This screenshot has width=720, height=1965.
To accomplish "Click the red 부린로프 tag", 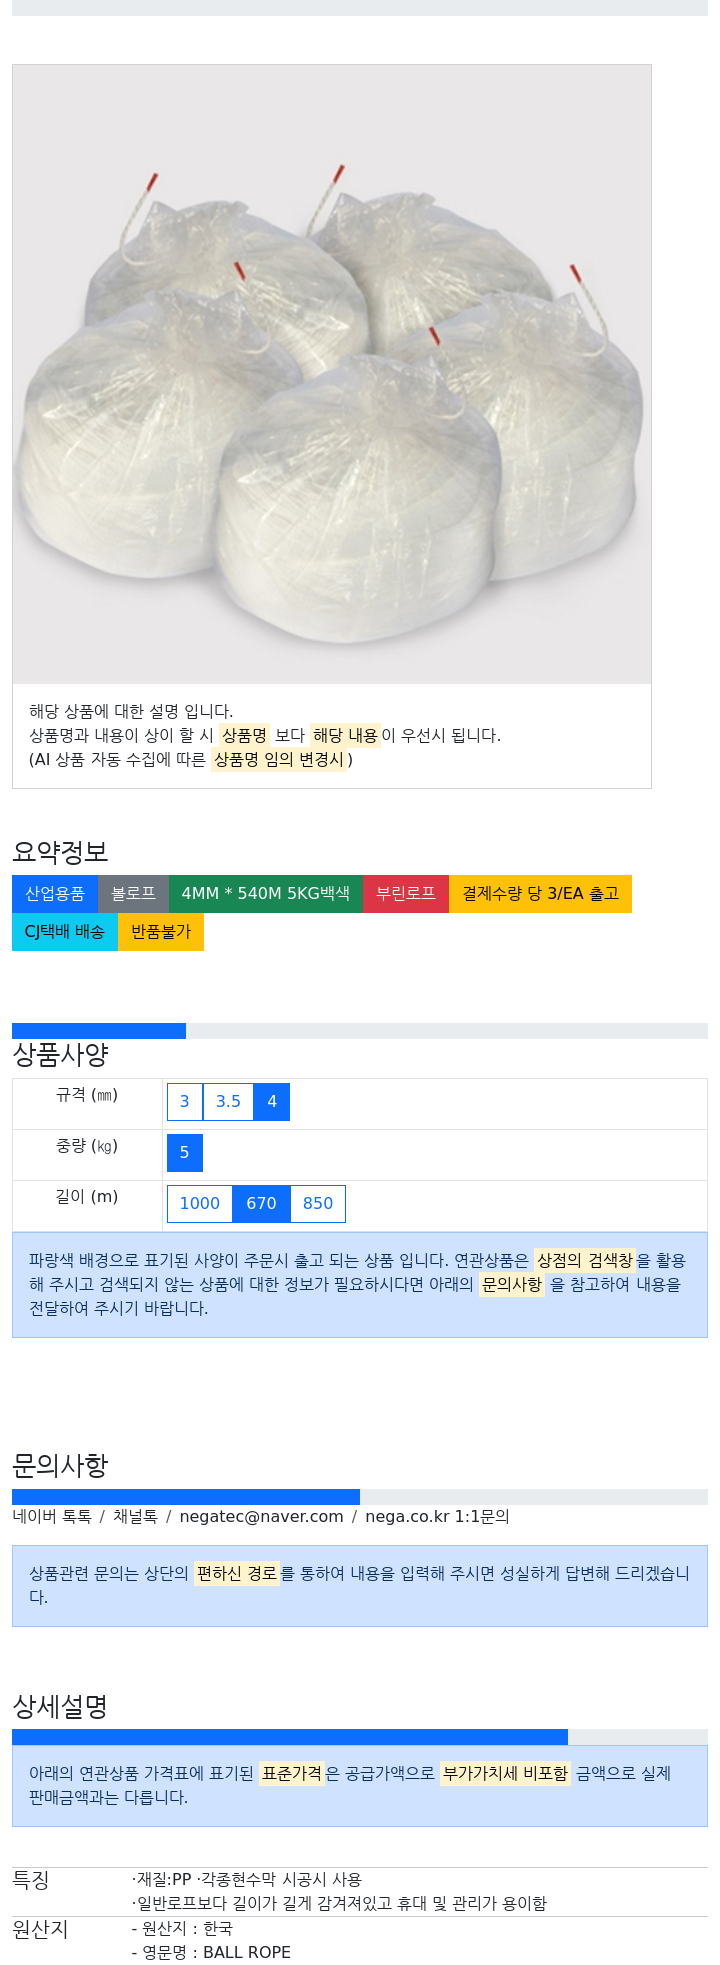I will click(406, 894).
